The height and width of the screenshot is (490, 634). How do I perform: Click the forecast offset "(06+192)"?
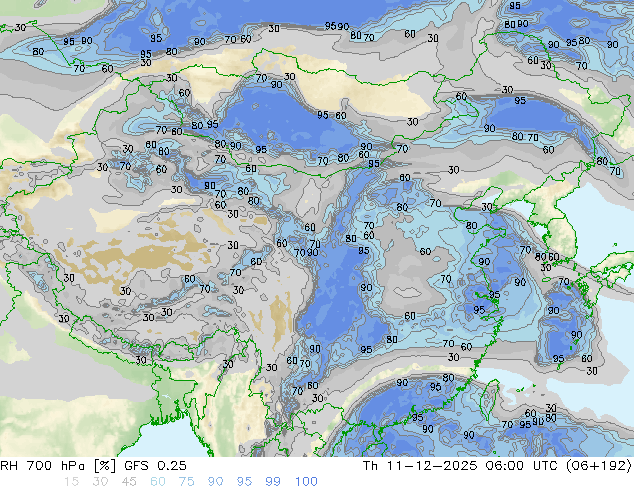coord(599,466)
